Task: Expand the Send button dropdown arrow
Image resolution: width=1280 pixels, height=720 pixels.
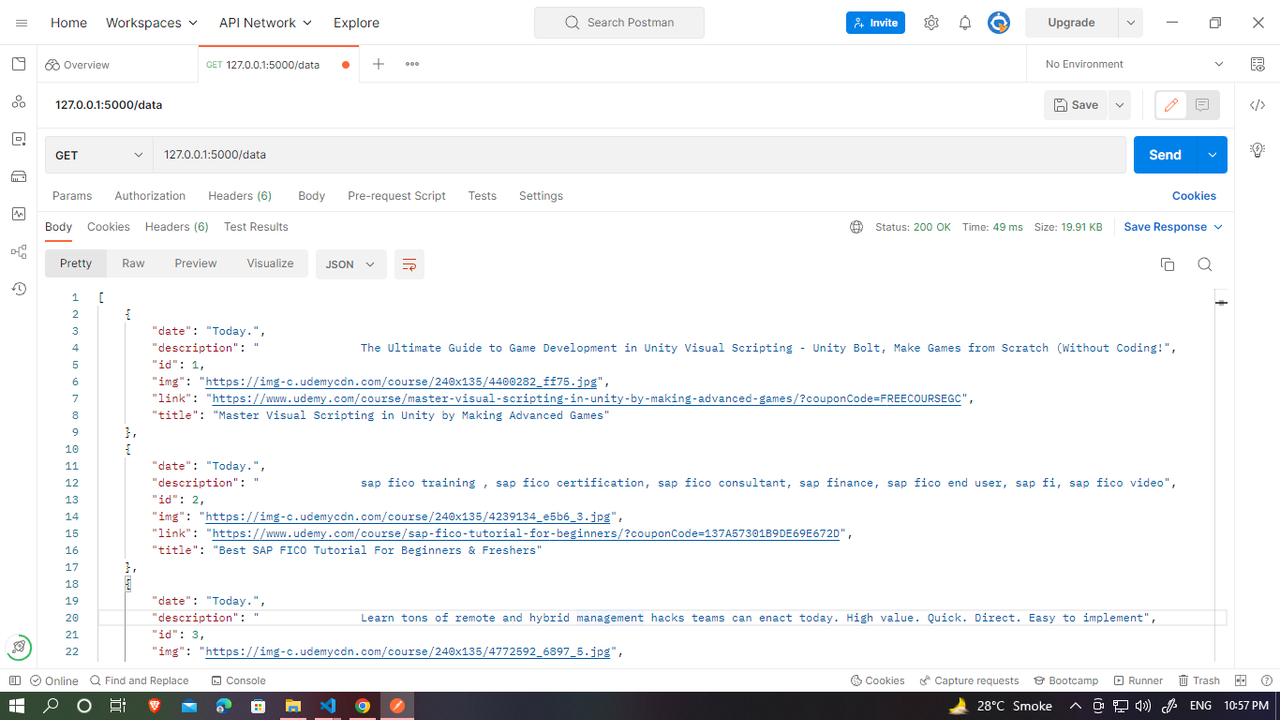Action: 1212,155
